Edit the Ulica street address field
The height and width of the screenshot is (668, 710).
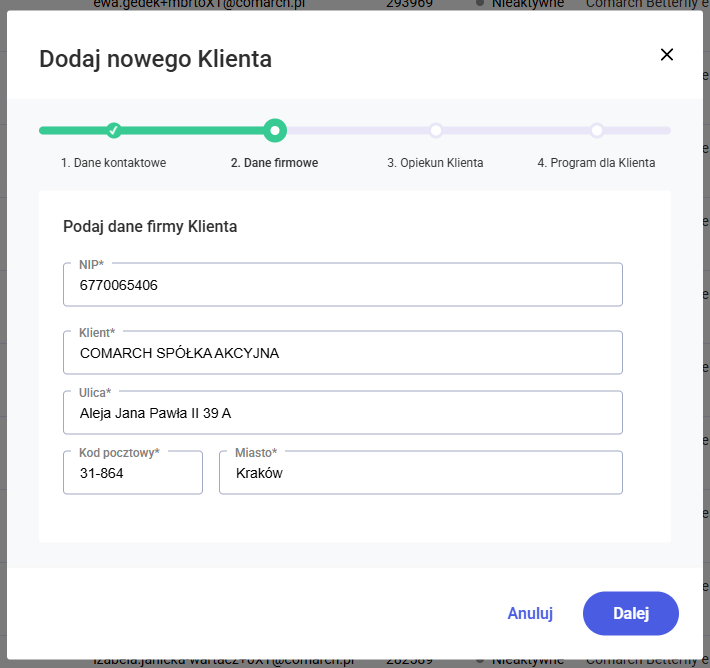click(342, 413)
